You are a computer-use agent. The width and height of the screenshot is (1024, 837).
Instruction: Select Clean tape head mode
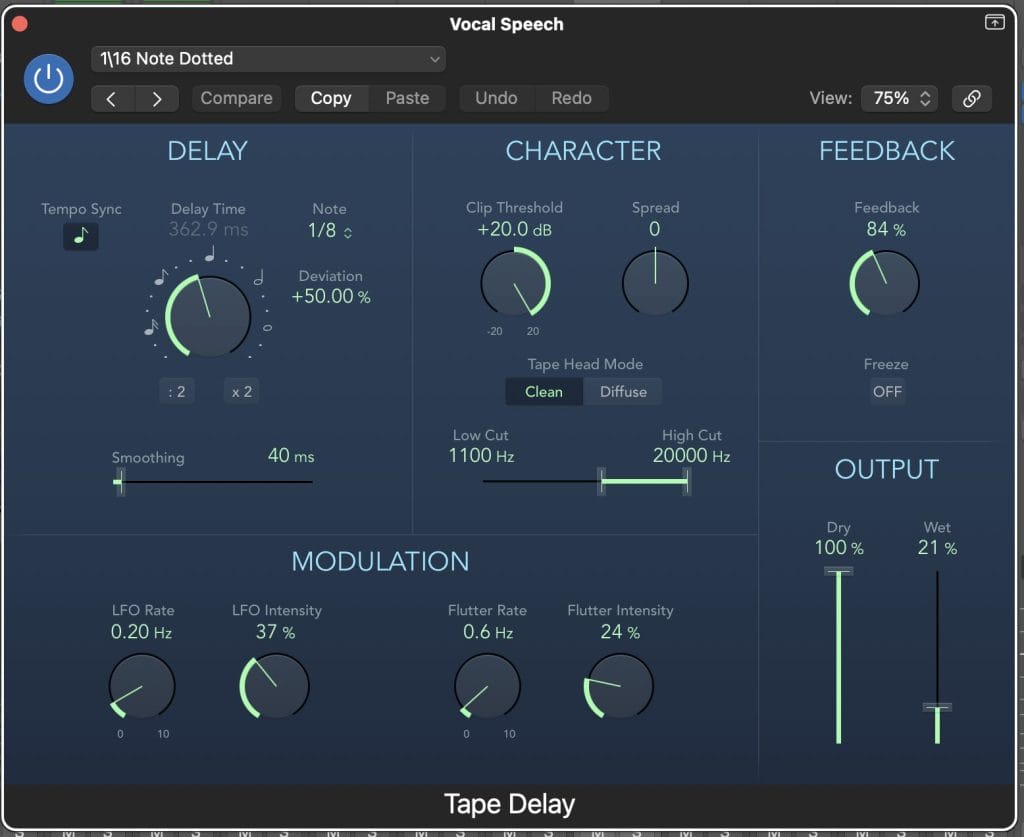tap(544, 391)
